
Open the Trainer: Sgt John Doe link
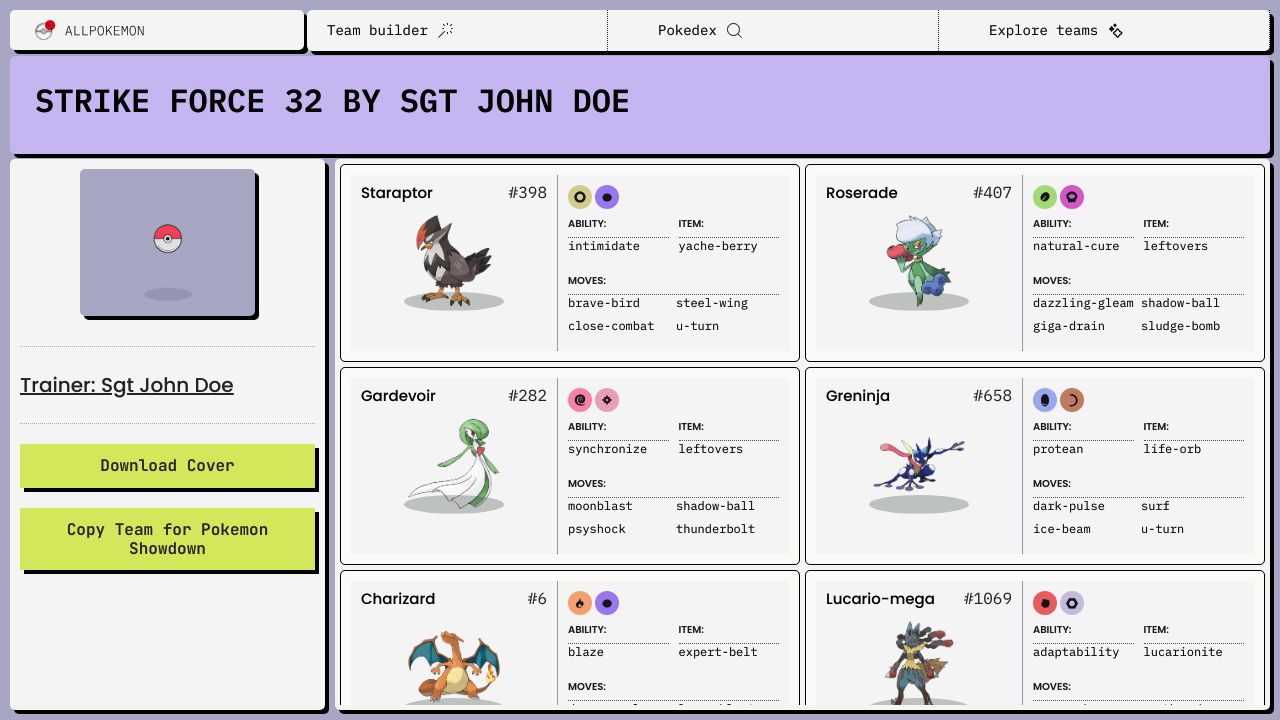click(127, 385)
